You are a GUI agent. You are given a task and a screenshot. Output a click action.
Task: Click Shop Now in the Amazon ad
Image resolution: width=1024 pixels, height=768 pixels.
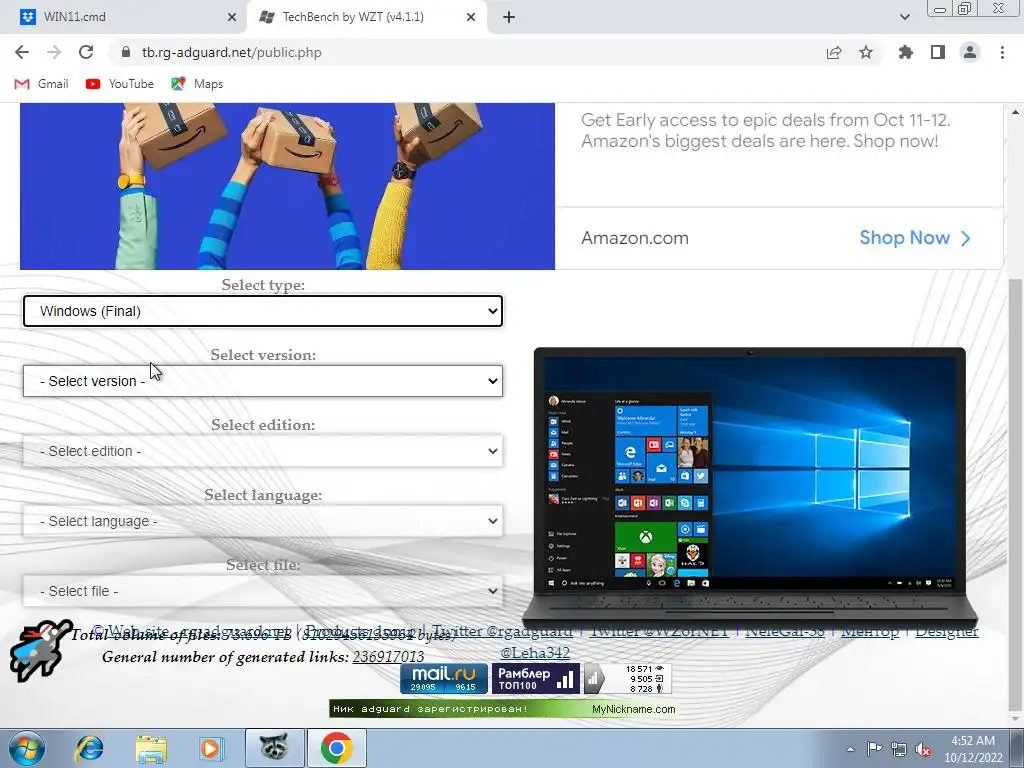click(914, 238)
